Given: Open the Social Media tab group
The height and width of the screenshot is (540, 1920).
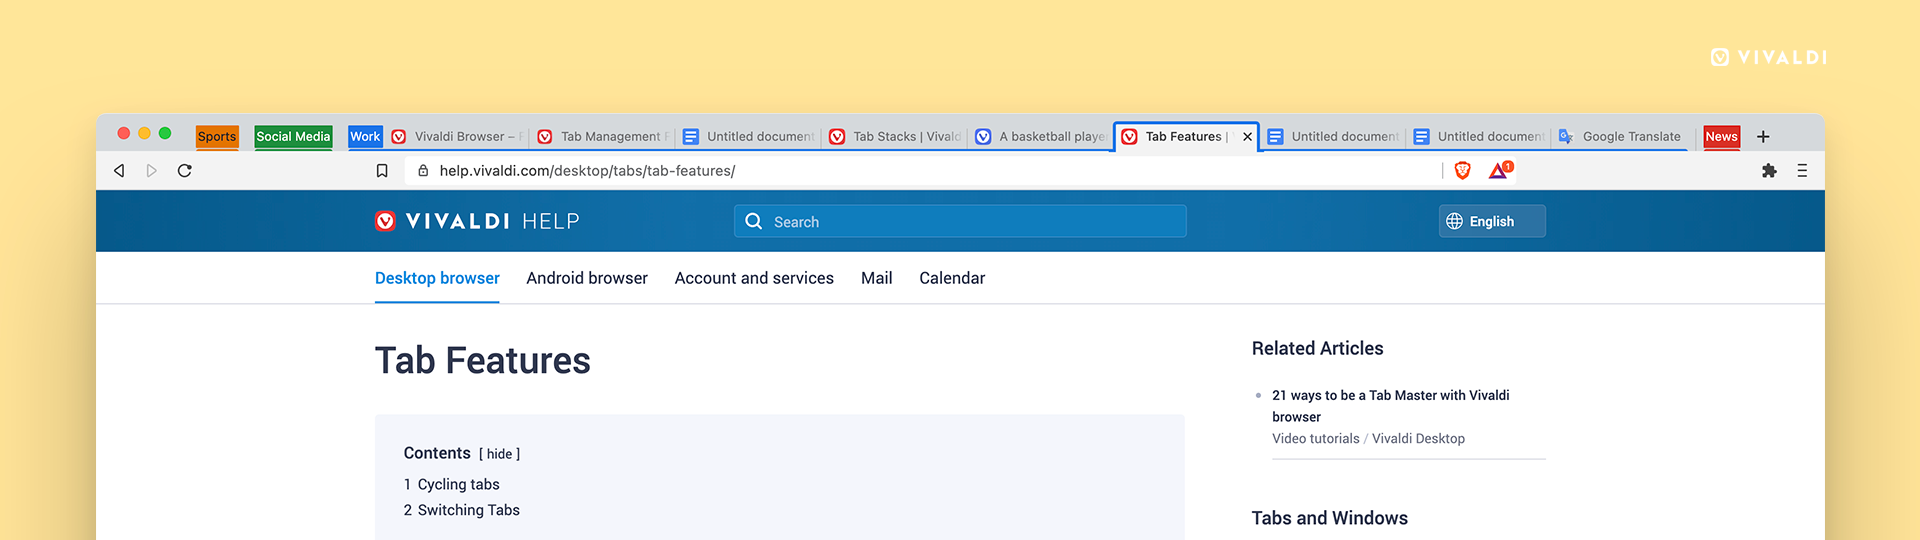Looking at the screenshot, I should pyautogui.click(x=293, y=137).
